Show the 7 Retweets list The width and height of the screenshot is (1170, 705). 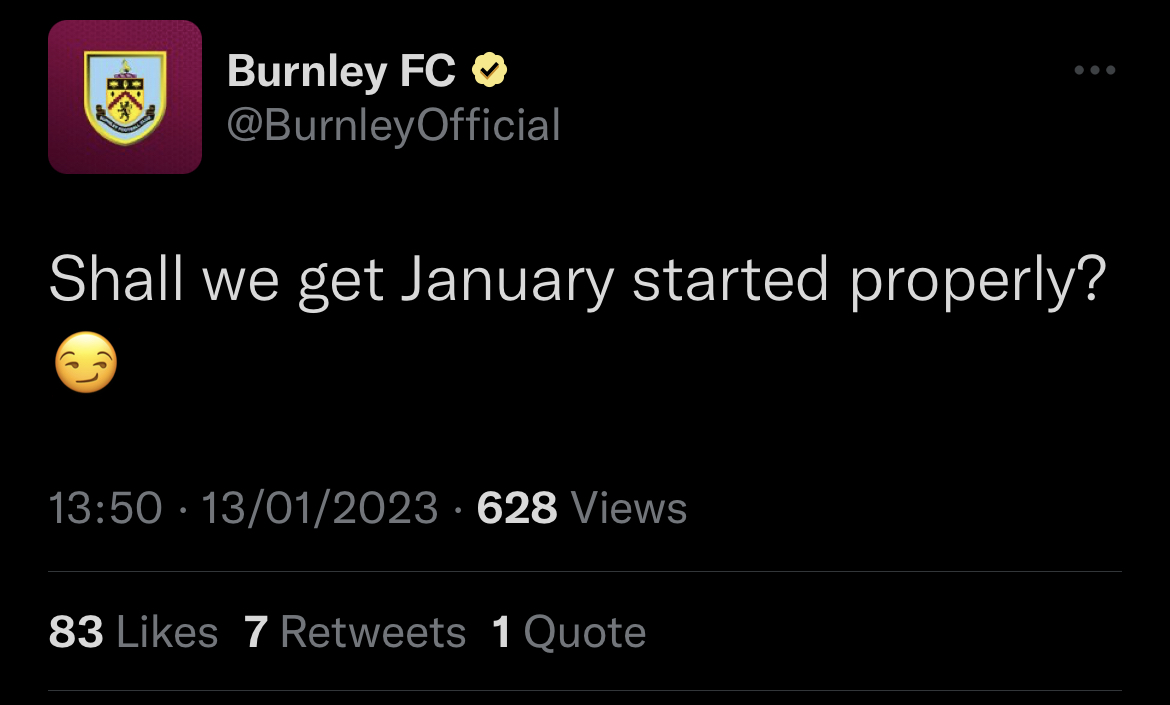point(354,632)
